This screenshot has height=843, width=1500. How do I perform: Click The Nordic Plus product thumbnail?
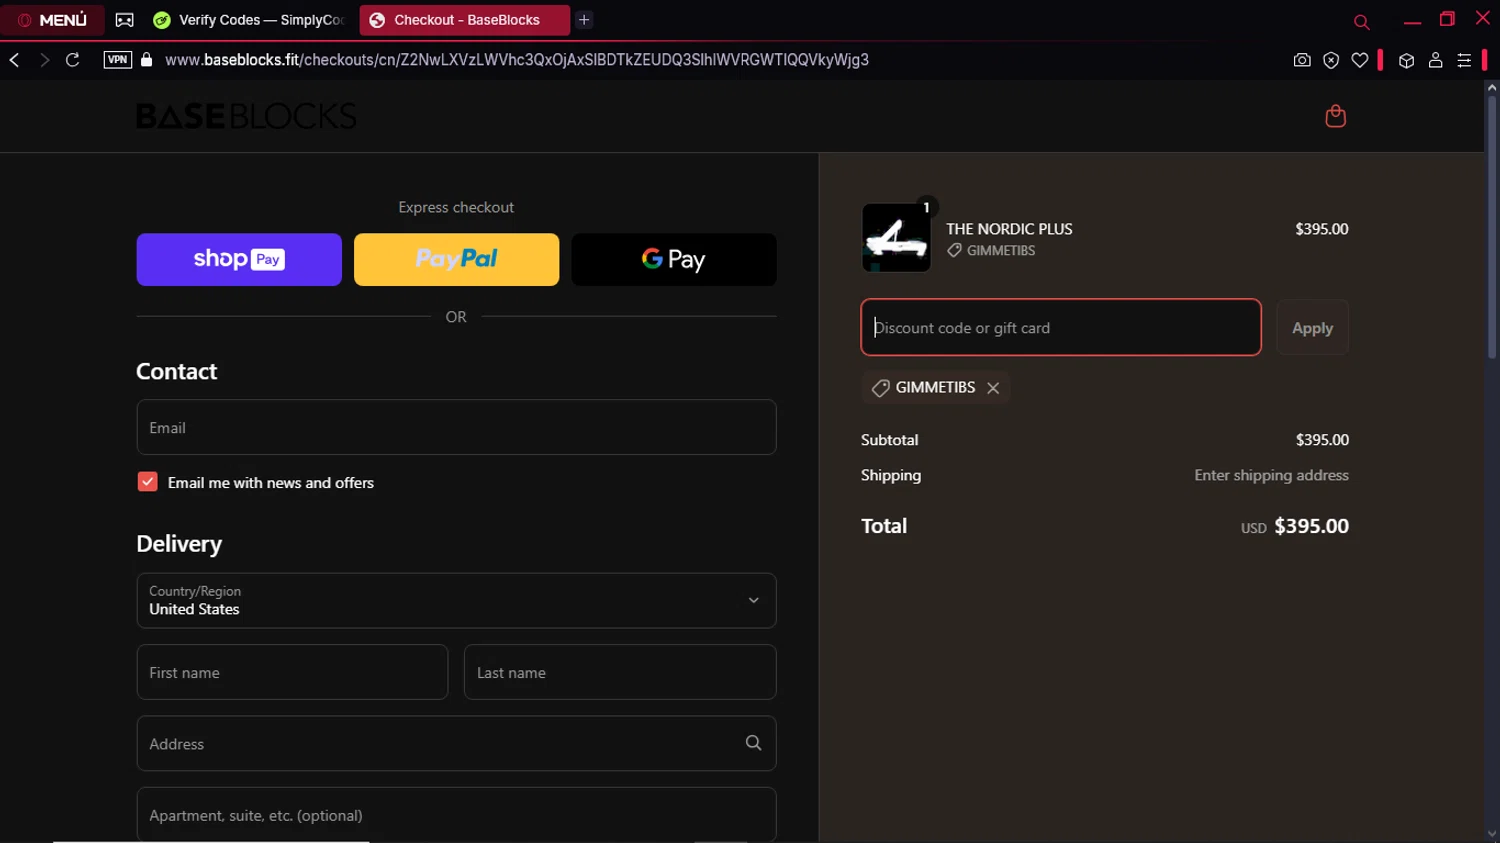pos(896,238)
